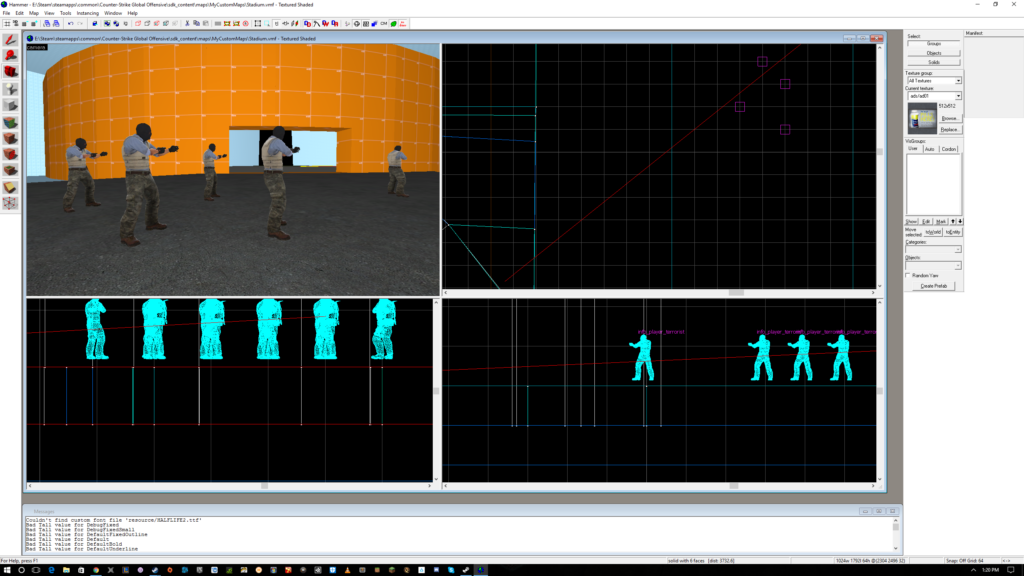Click the Objects select button
Viewport: 1024px width, 576px height.
(x=934, y=53)
